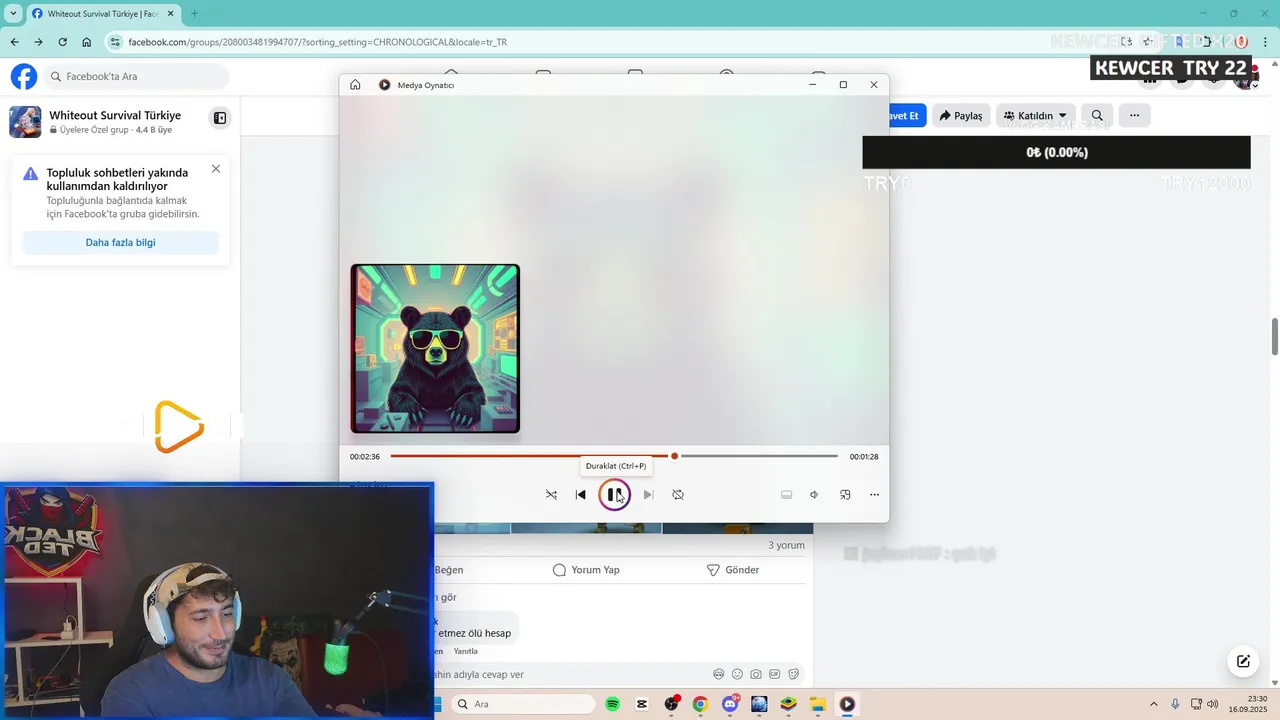Show hidden system tray icons
The image size is (1280, 720).
[1153, 704]
